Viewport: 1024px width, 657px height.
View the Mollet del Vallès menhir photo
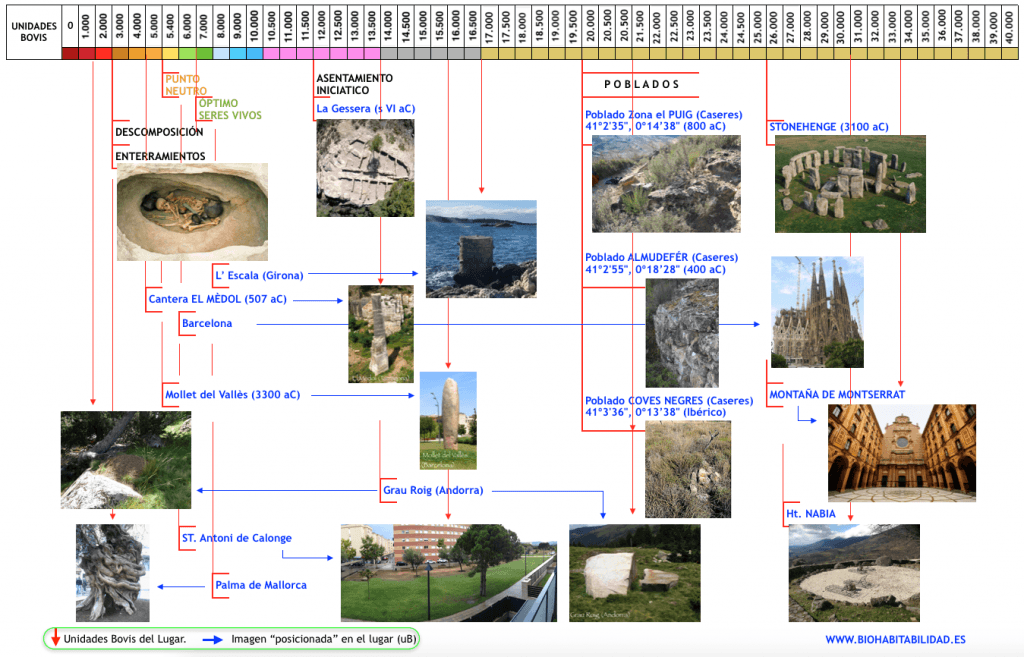click(x=448, y=421)
